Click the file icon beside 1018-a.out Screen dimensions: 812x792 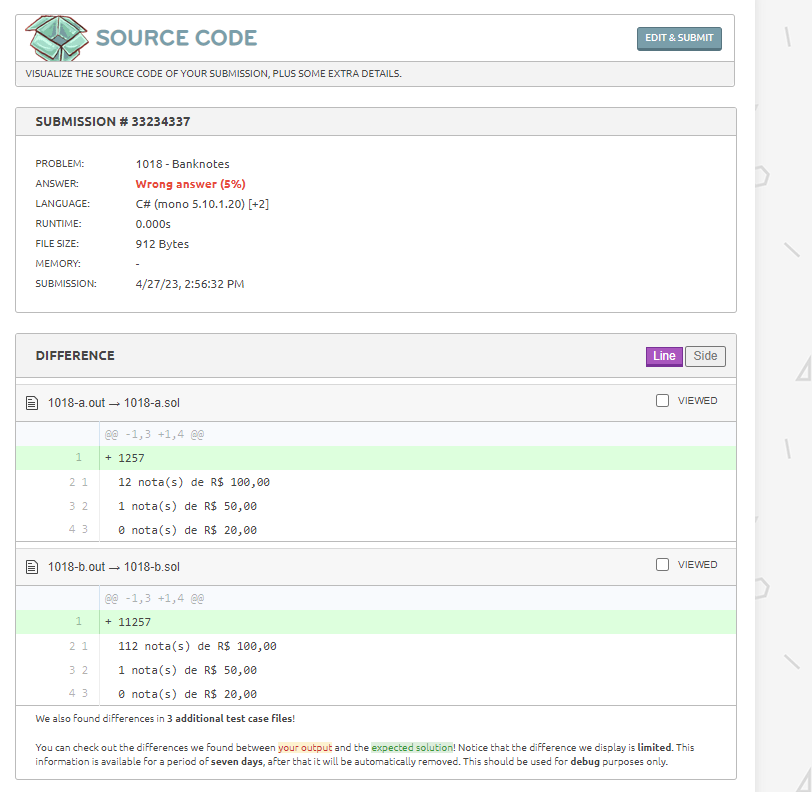(x=32, y=403)
